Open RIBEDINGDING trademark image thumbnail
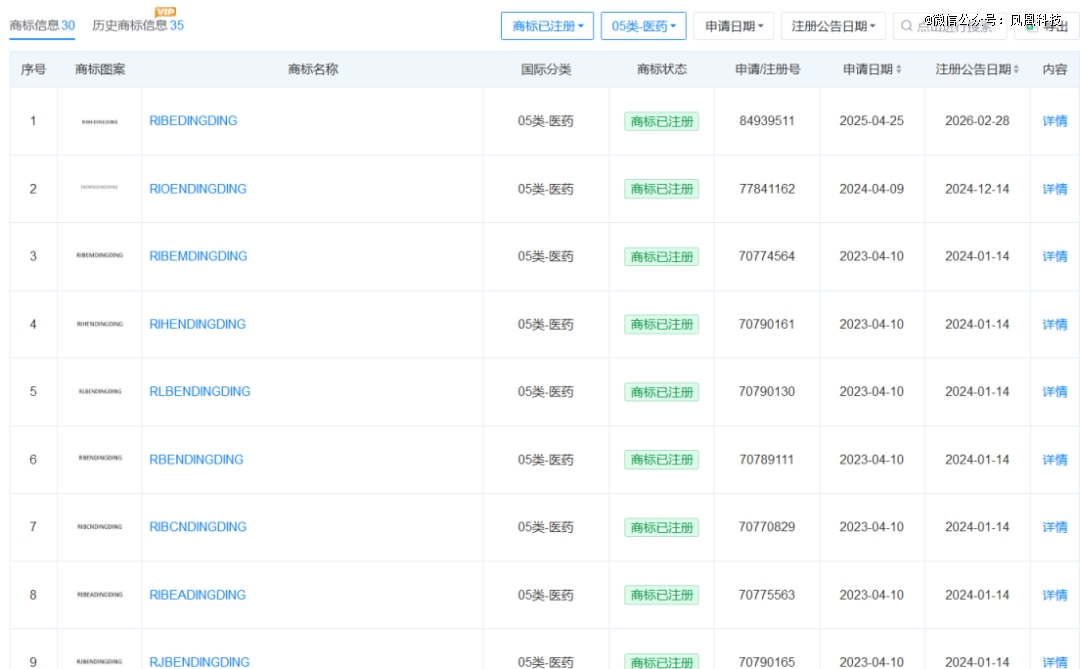The image size is (1080, 669). click(100, 121)
